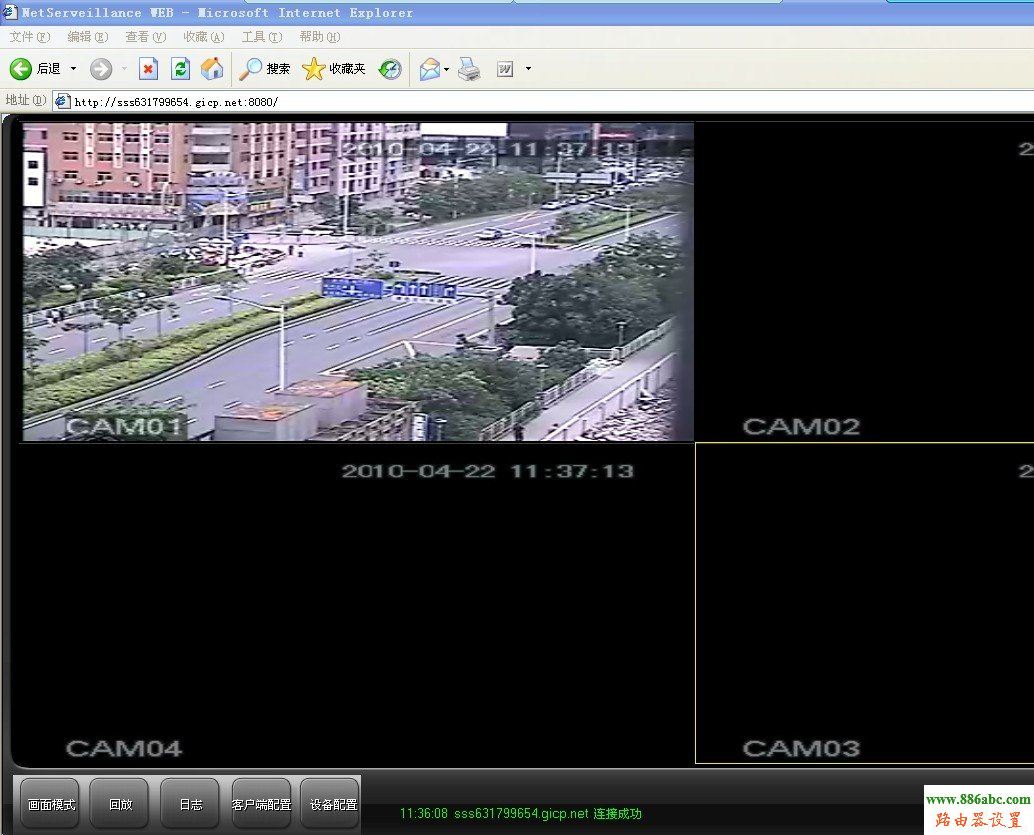Select the CAM01 live video pane
This screenshot has height=835, width=1034.
357,282
